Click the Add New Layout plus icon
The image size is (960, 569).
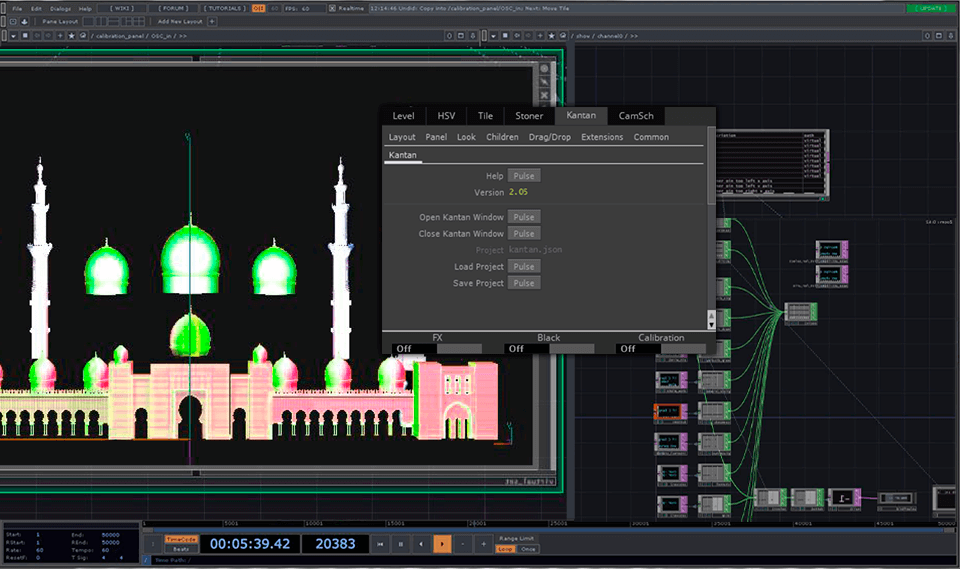coord(211,21)
